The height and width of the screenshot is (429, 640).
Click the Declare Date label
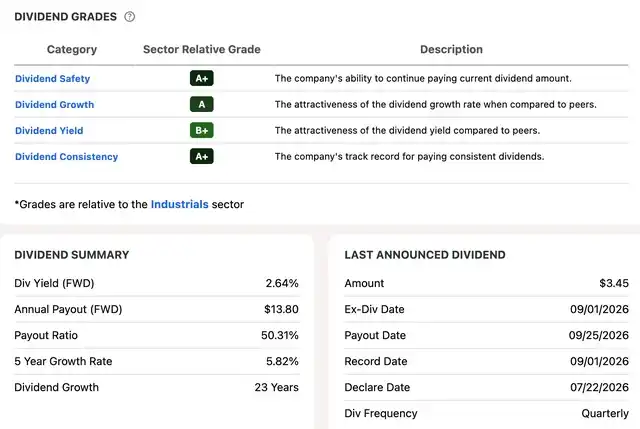click(377, 387)
